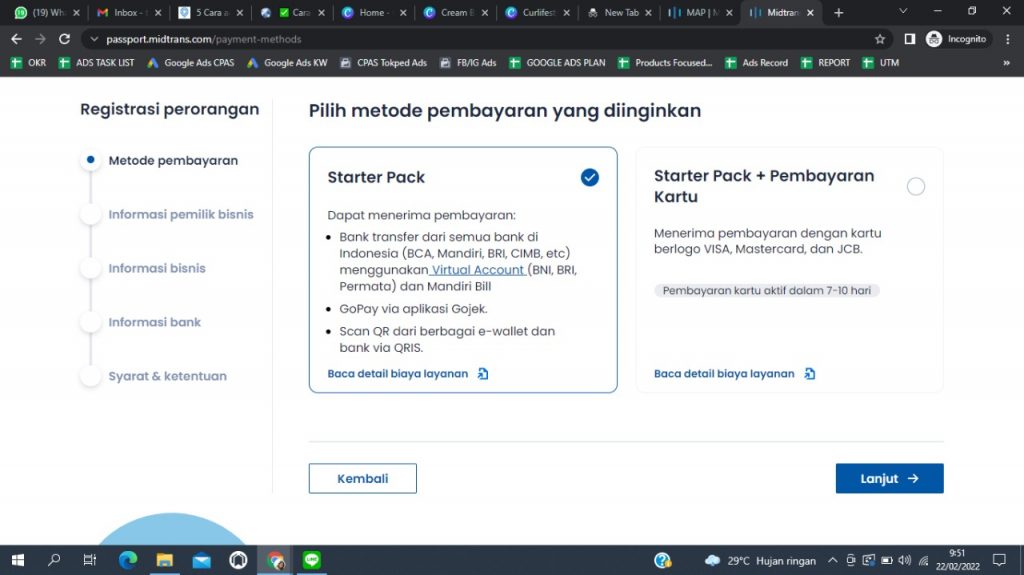Open Chrome three-dot menu
This screenshot has height=575, width=1024.
[x=1008, y=39]
